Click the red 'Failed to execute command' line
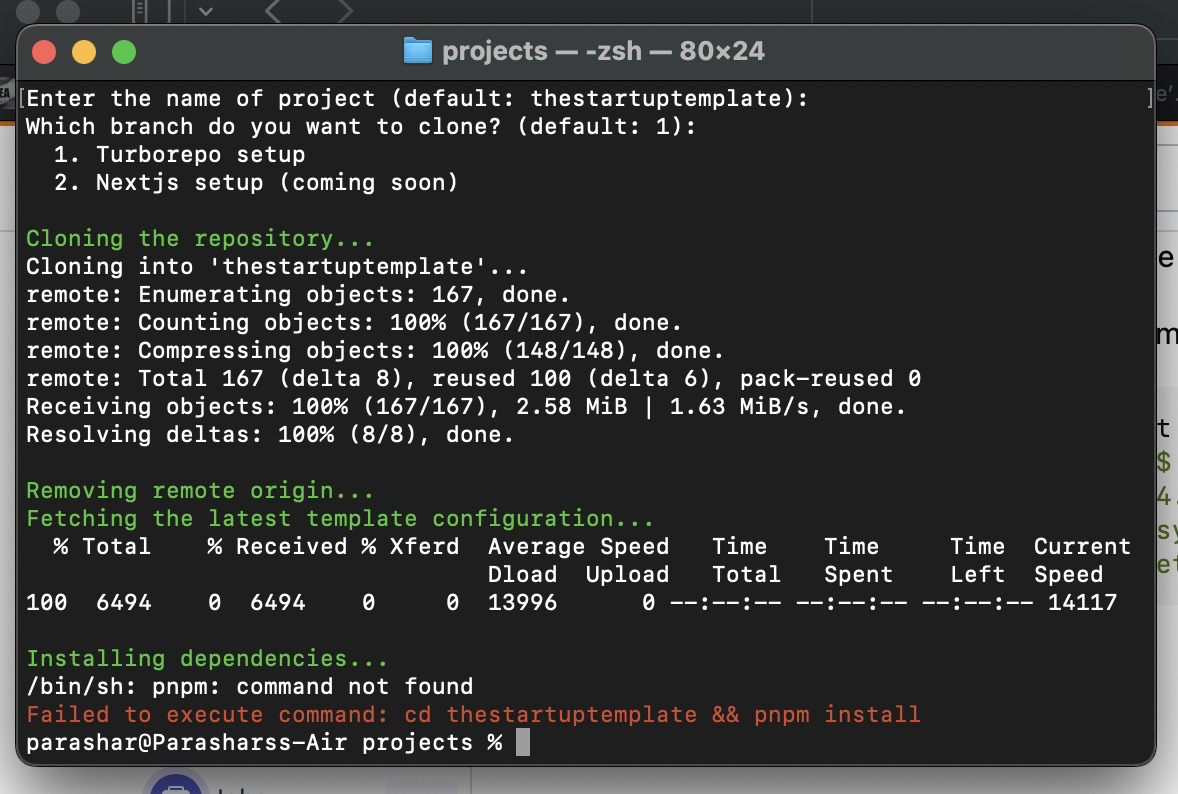The height and width of the screenshot is (794, 1178). (x=472, y=715)
